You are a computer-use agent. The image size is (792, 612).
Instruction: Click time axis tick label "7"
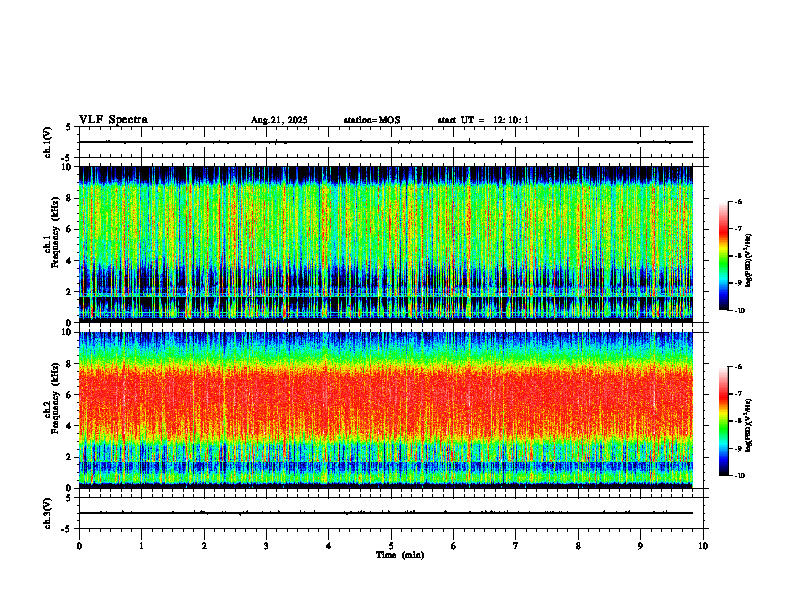(x=516, y=546)
